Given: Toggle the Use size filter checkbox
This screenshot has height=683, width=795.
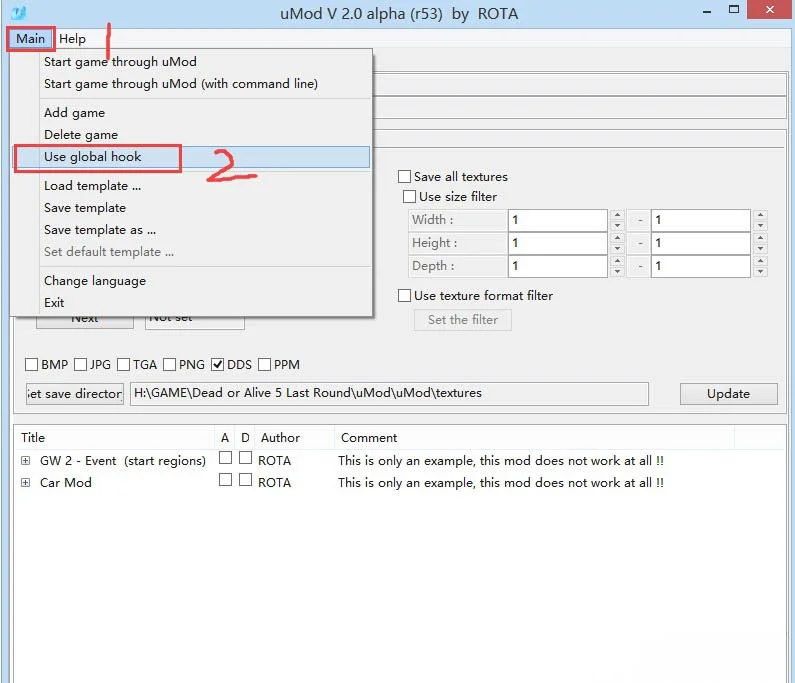Looking at the screenshot, I should [410, 197].
